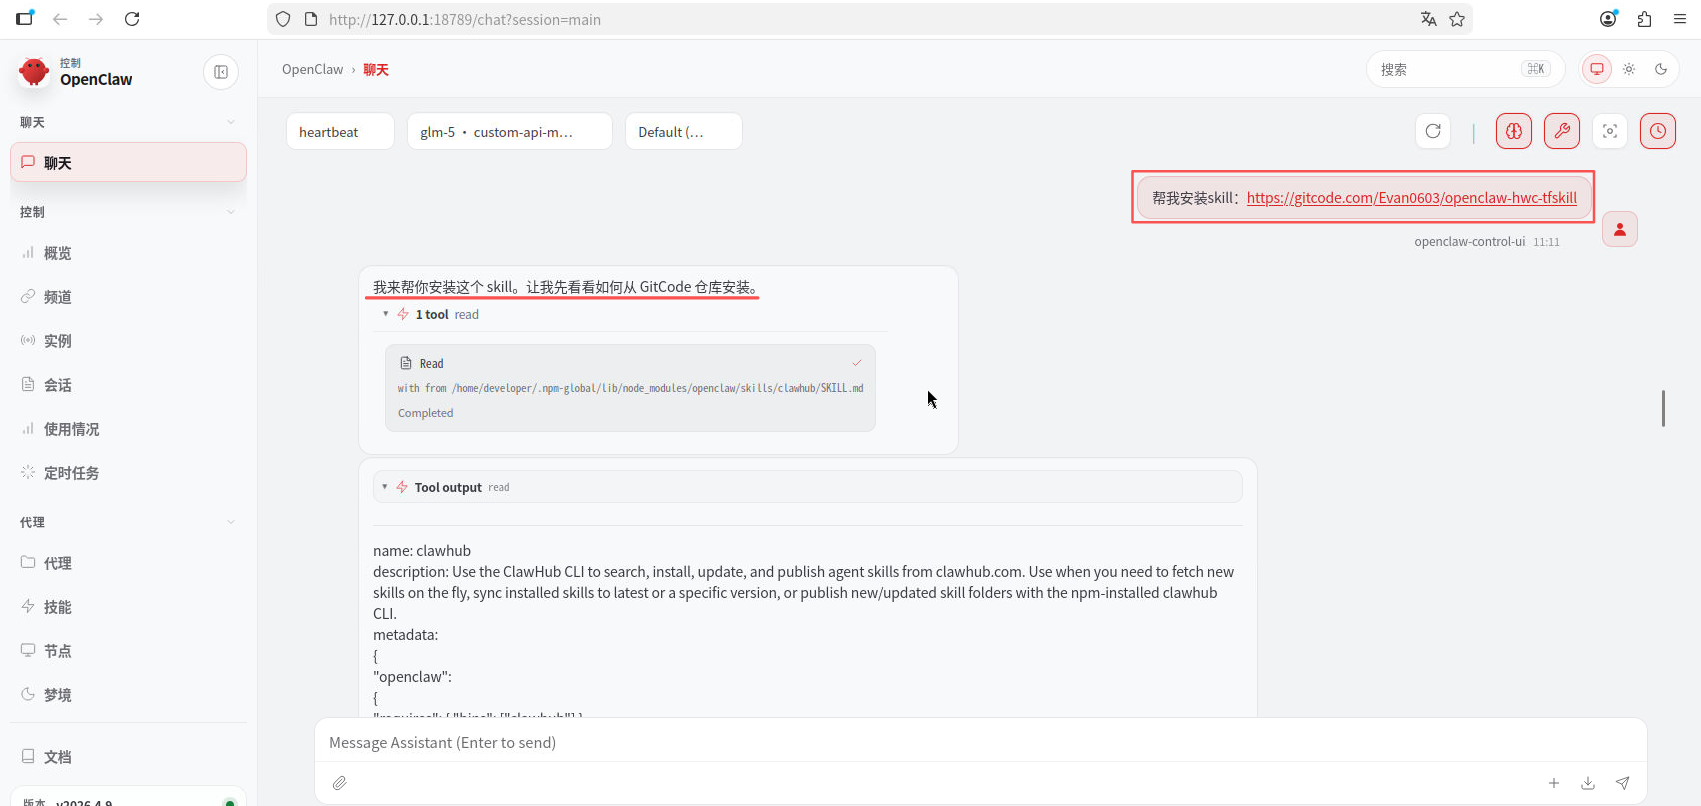Image resolution: width=1701 pixels, height=806 pixels.
Task: Attach a file with the paperclip icon
Action: point(340,783)
